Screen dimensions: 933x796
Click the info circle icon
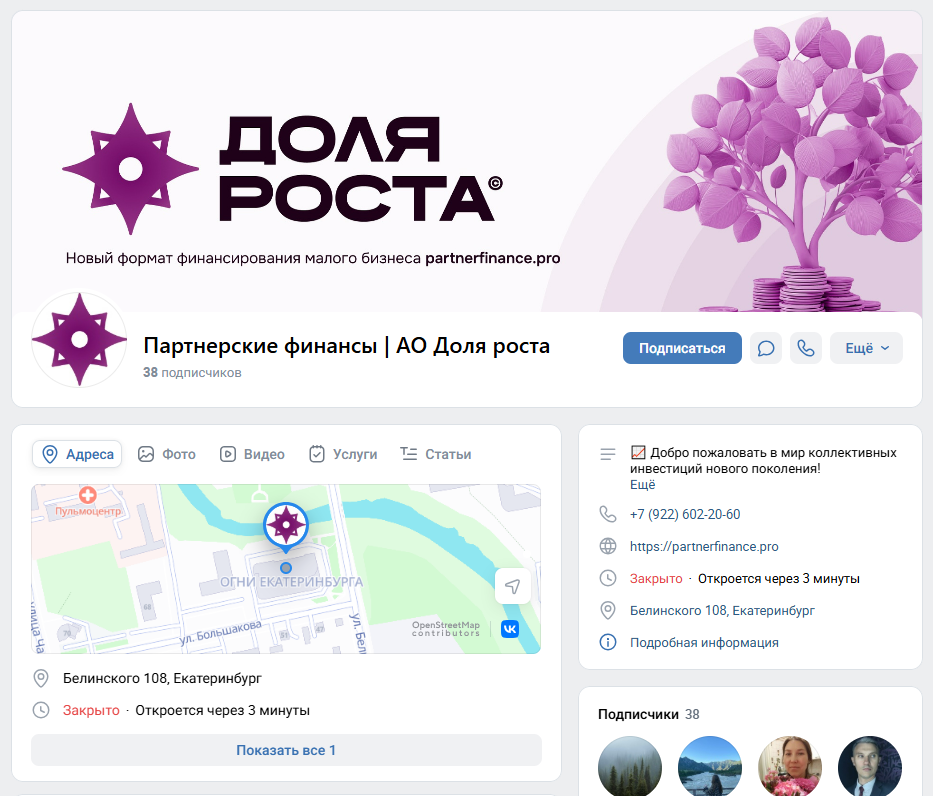608,643
